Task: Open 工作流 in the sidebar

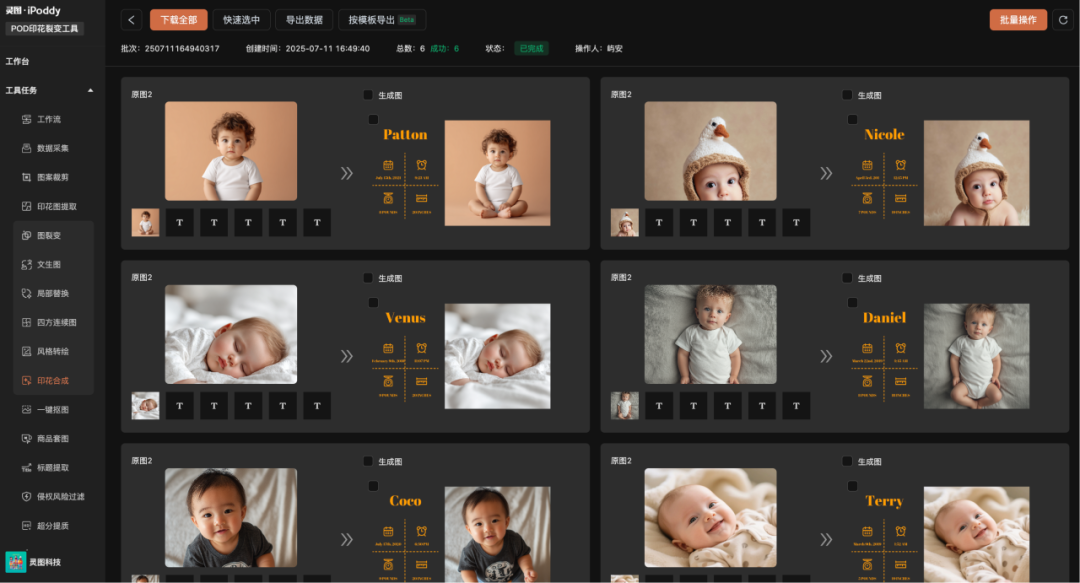Action: (x=49, y=119)
